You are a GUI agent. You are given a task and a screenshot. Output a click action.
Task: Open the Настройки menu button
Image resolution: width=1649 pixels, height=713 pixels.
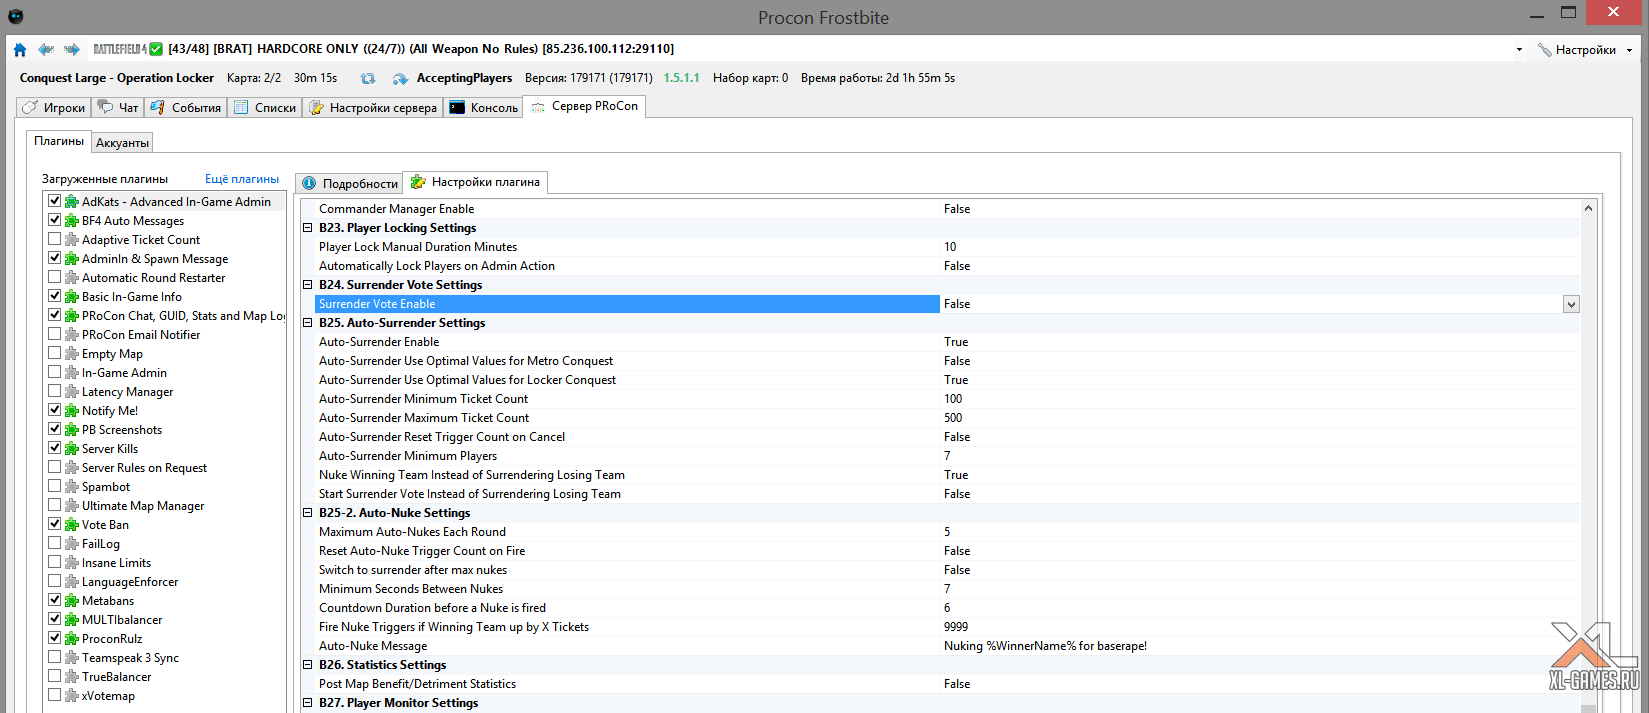click(1585, 50)
